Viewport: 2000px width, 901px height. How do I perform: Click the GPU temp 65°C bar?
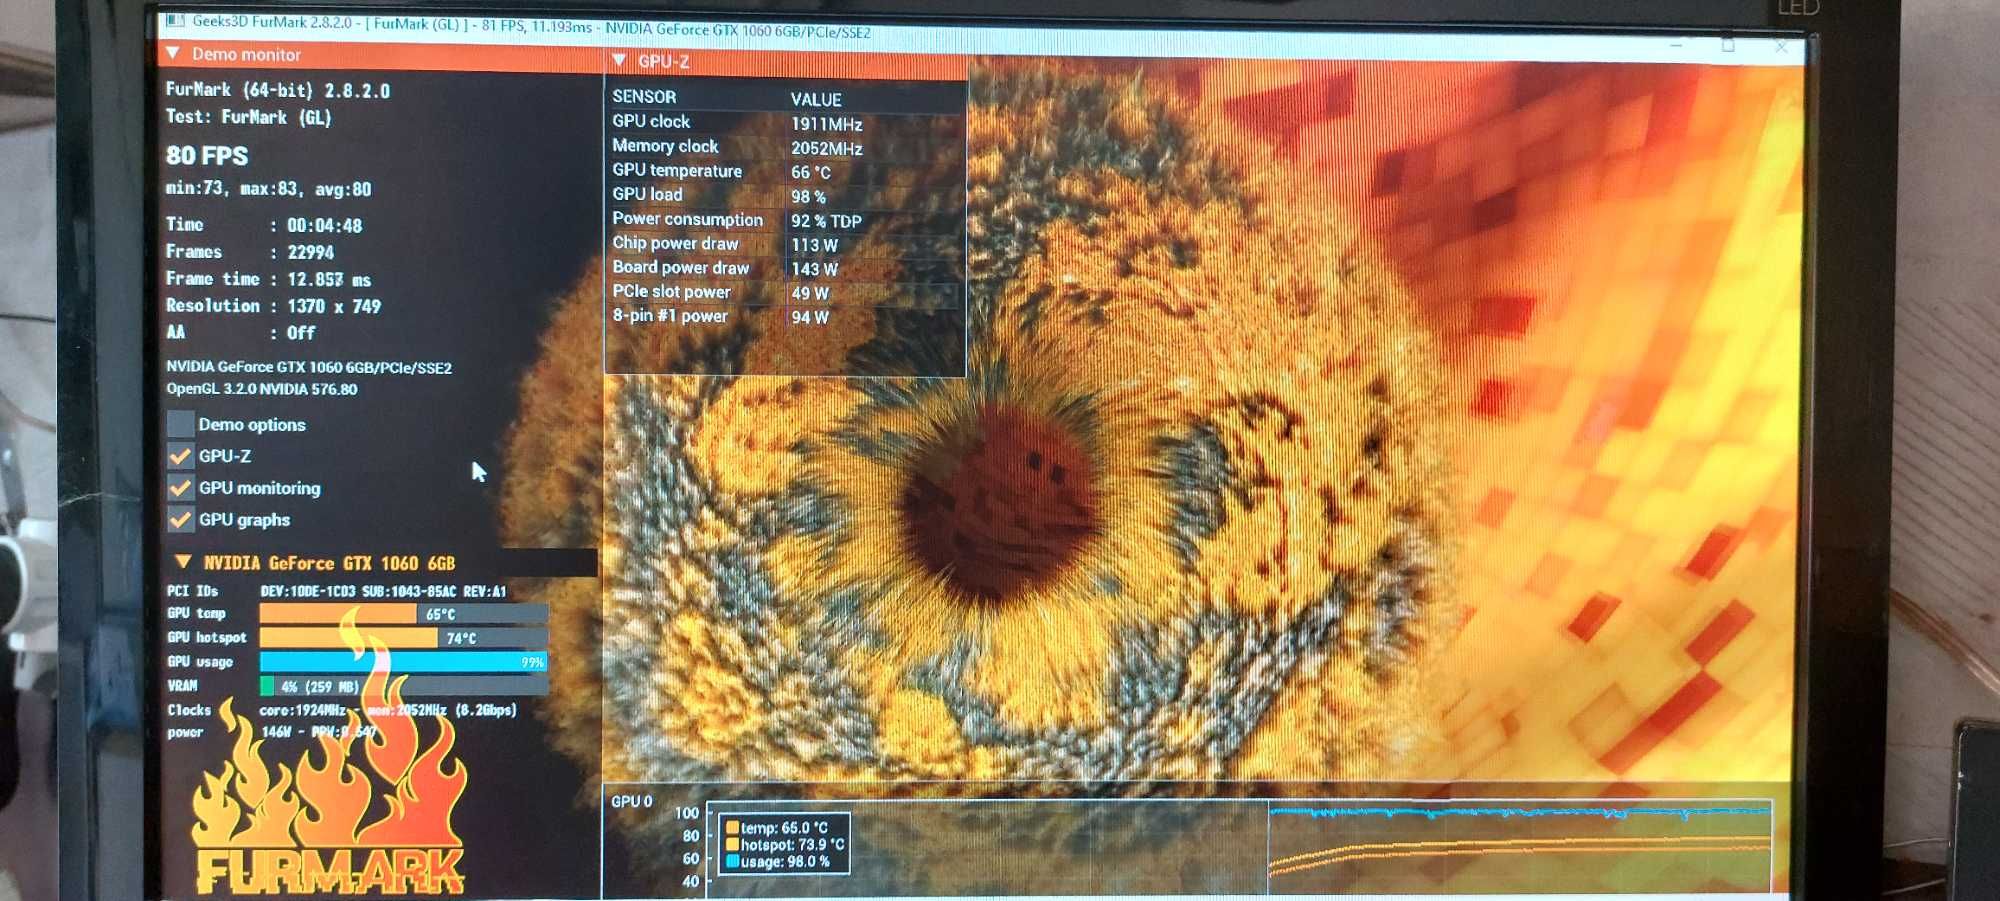404,614
